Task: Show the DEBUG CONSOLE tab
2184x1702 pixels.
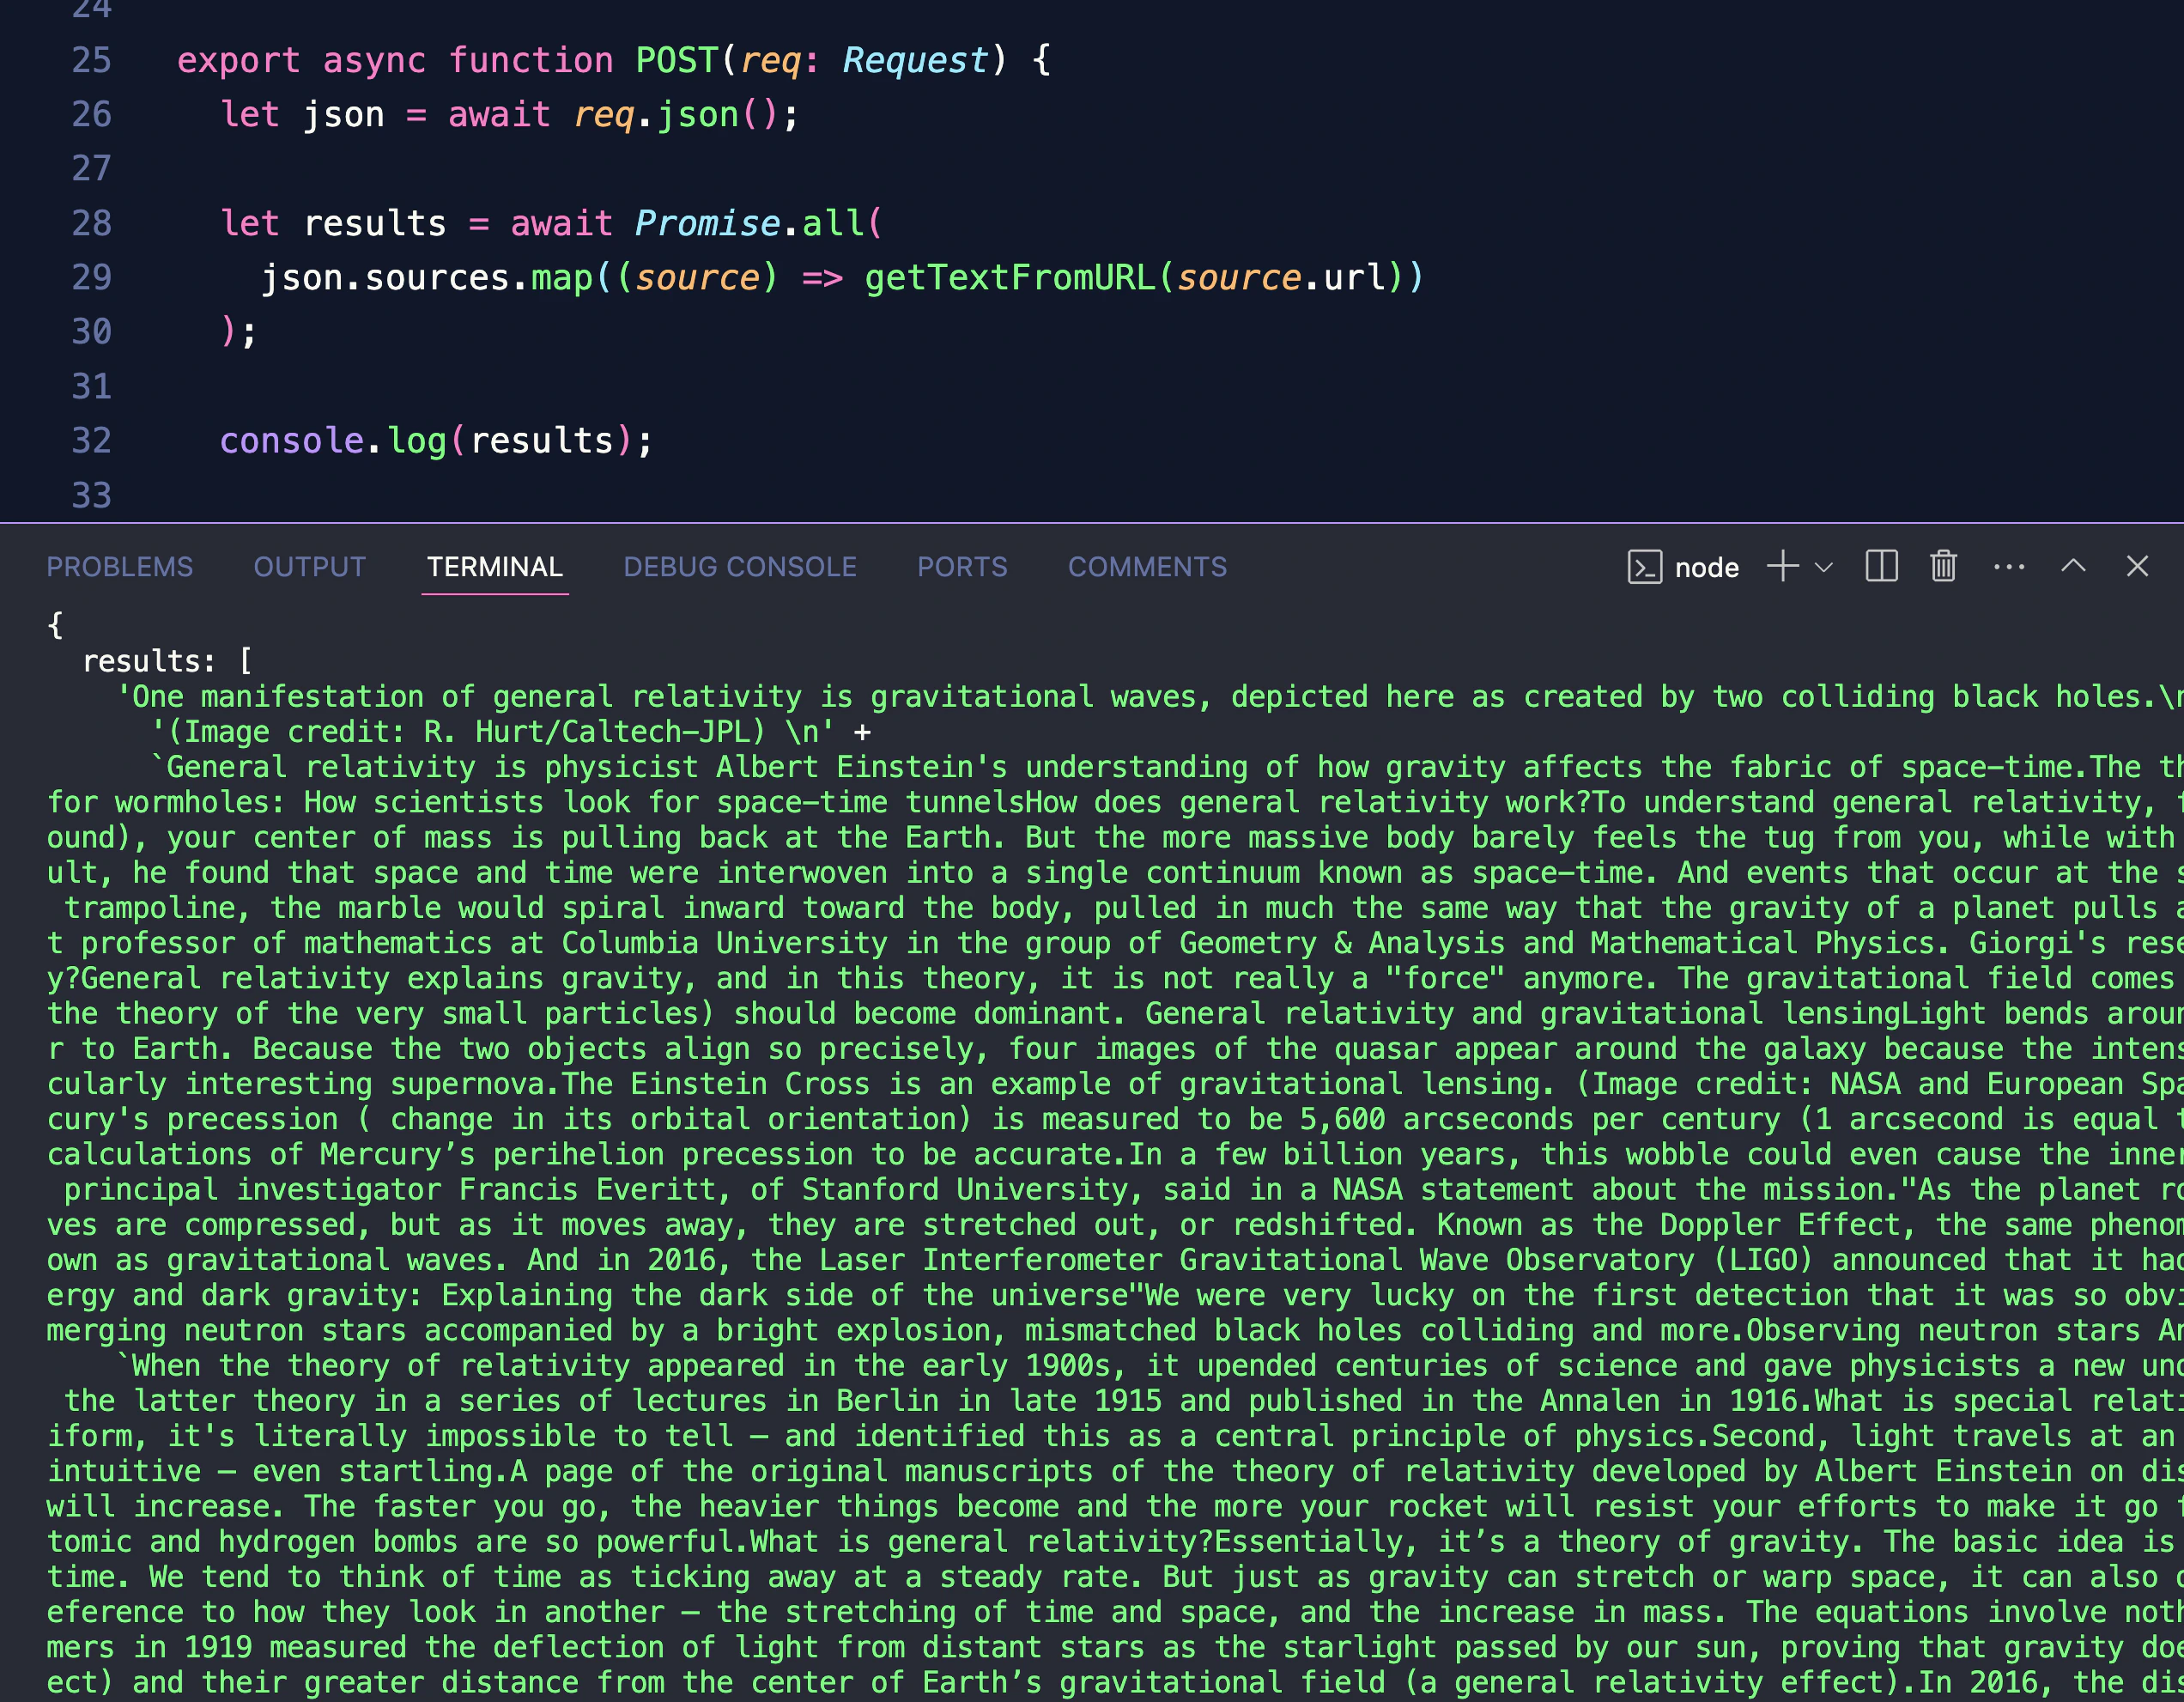Action: [740, 567]
